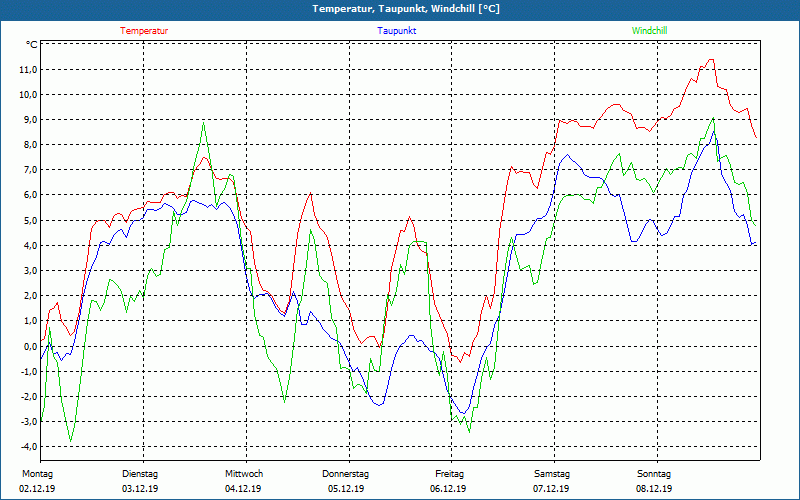Click the Montag day label

point(37,474)
